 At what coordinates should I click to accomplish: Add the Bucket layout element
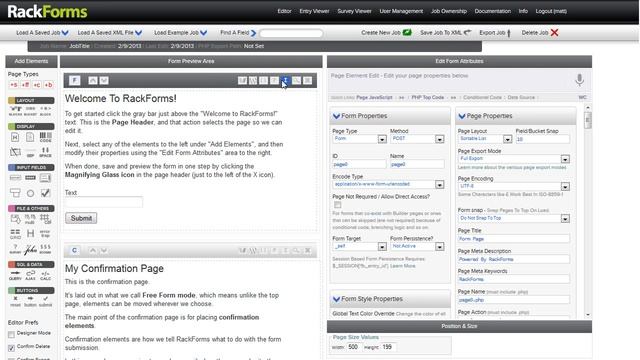pos(30,111)
